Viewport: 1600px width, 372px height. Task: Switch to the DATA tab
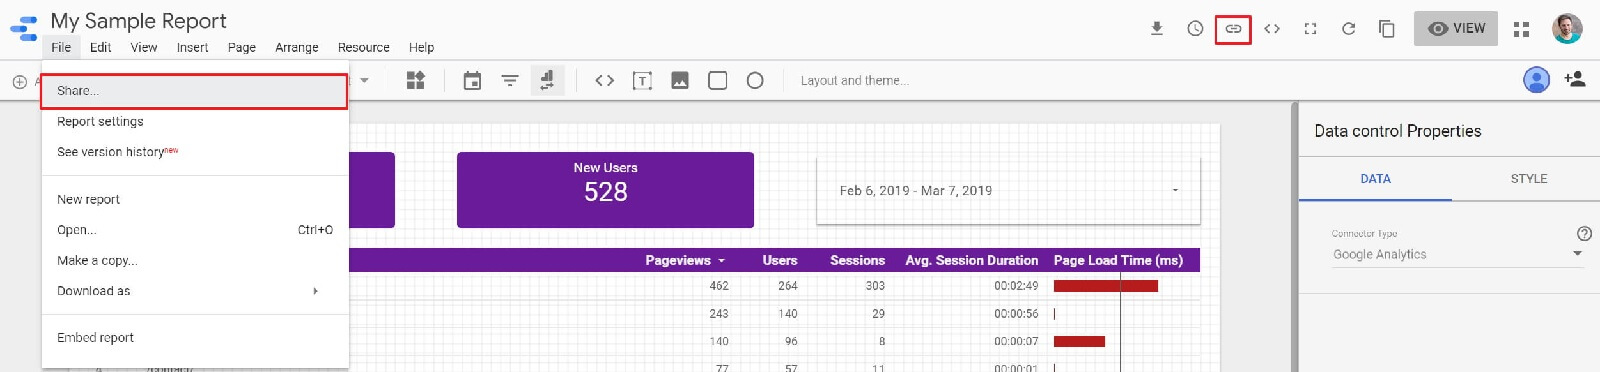1375,179
